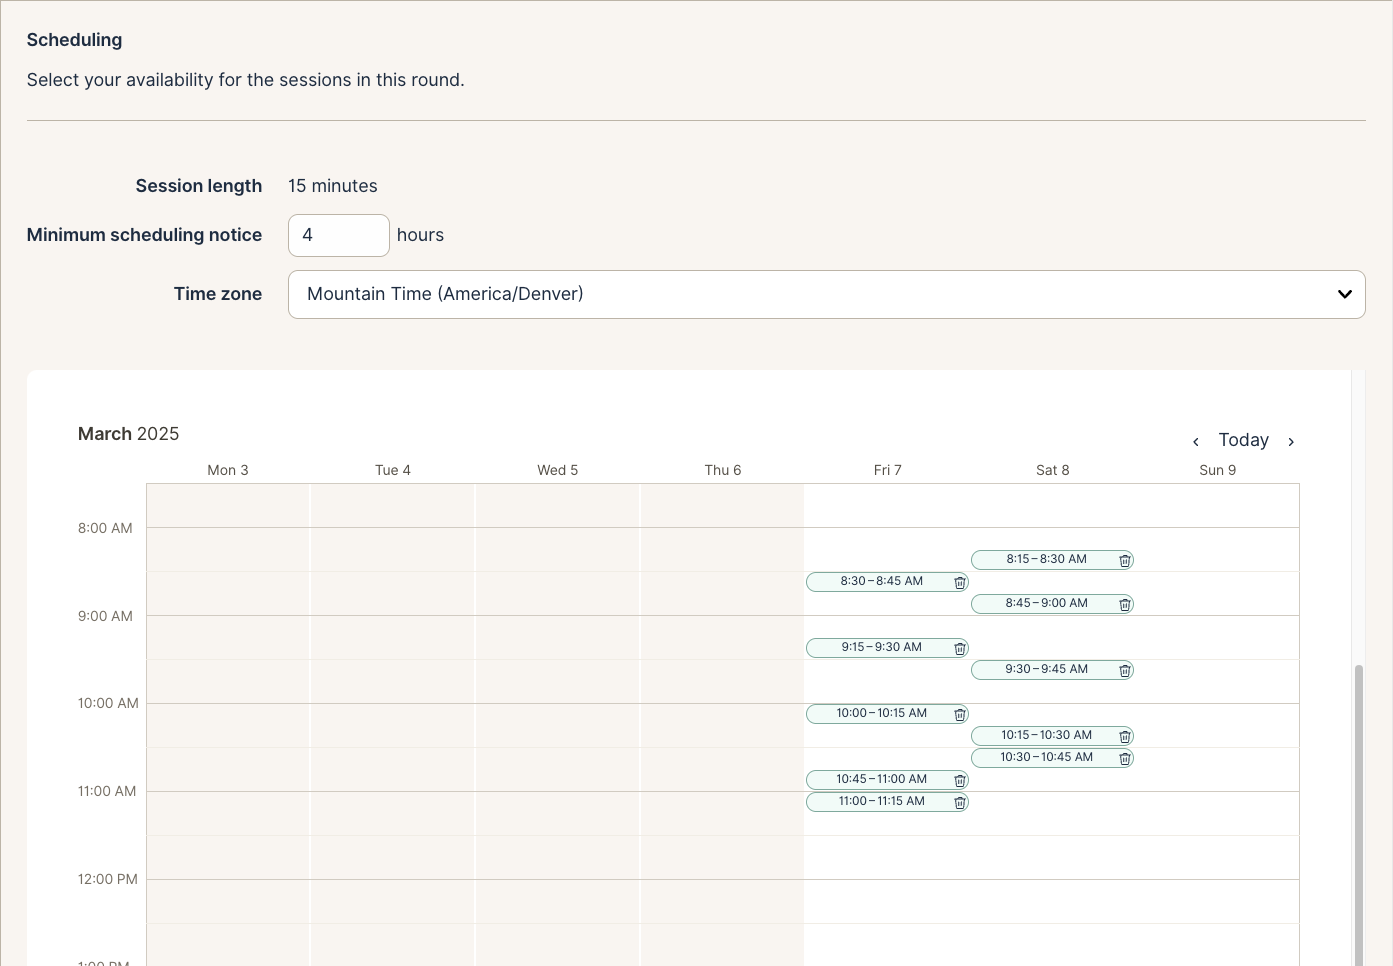Trash the Saturday 10:15–10:30 AM slot
This screenshot has width=1393, height=966.
(x=1125, y=737)
